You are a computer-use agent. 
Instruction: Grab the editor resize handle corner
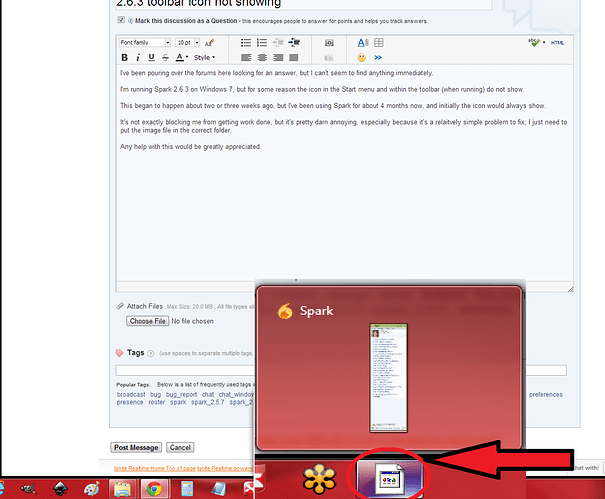(570, 289)
